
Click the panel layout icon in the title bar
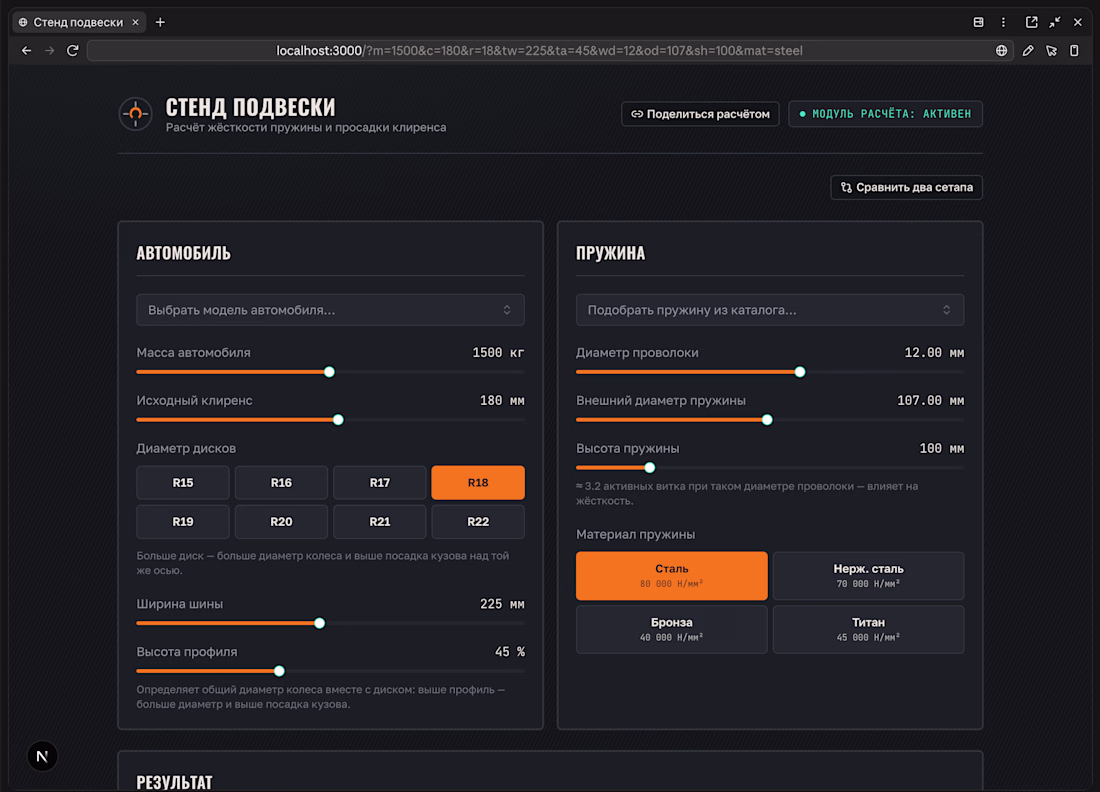point(979,22)
